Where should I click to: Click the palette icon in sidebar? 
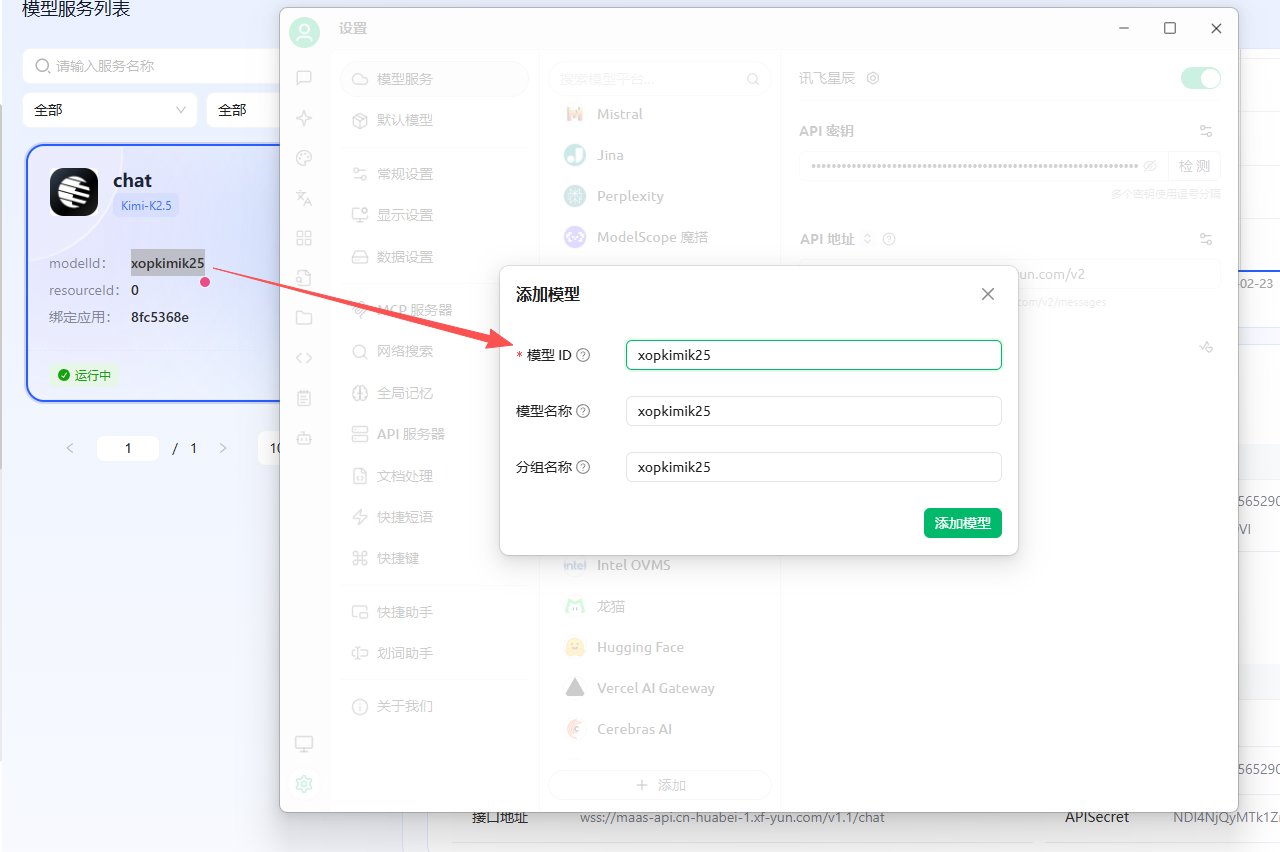coord(304,158)
